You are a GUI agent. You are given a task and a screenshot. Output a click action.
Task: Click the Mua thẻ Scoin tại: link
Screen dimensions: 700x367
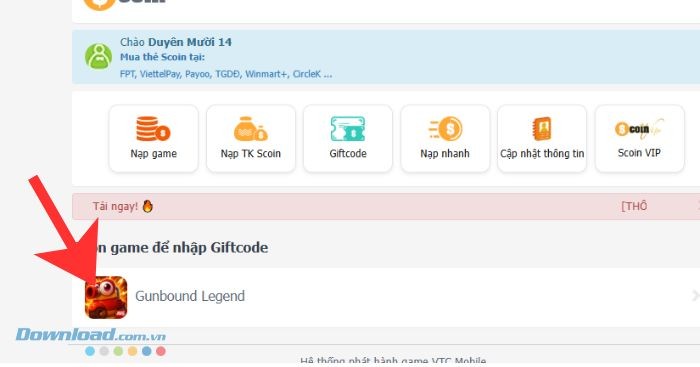click(x=162, y=57)
